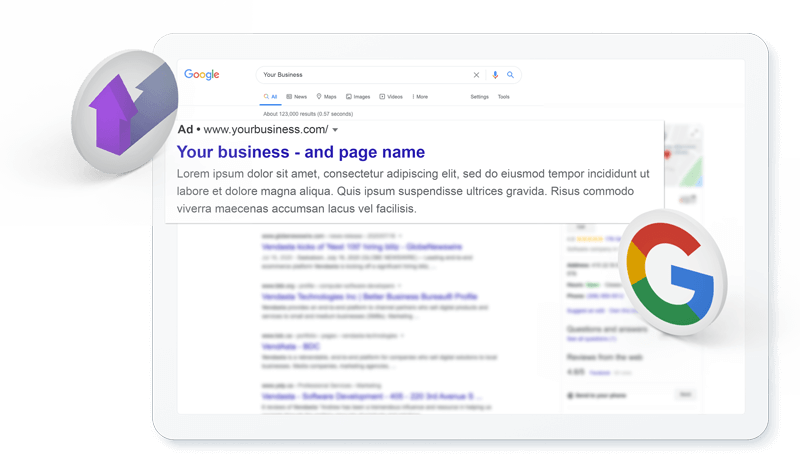The width and height of the screenshot is (800, 466).
Task: Open search Settings
Action: (480, 96)
